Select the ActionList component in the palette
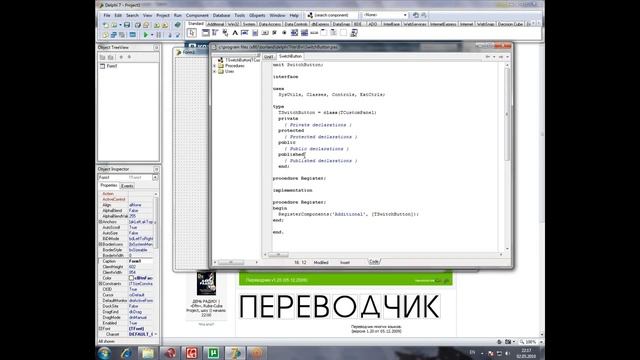This screenshot has height=360, width=640. pos(354,33)
